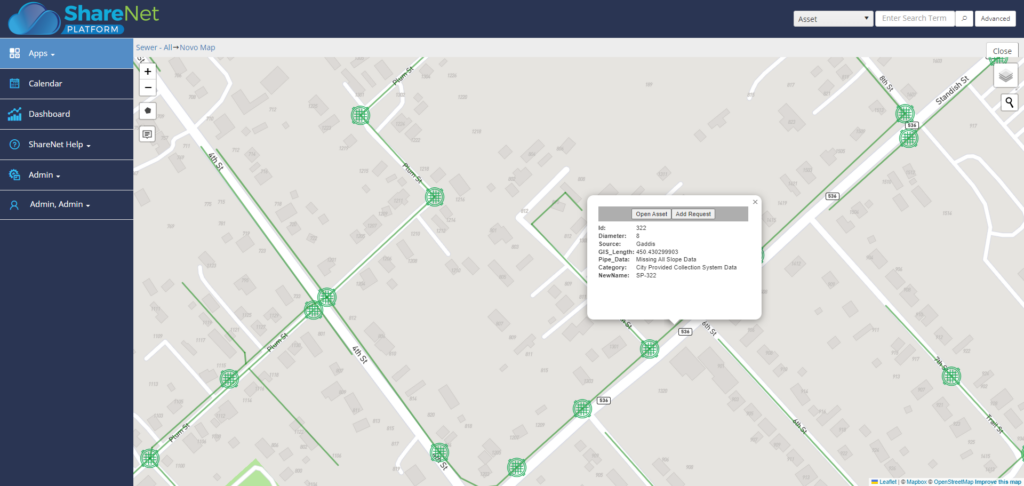The height and width of the screenshot is (486, 1024).
Task: Open the Apps menu
Action: click(67, 54)
